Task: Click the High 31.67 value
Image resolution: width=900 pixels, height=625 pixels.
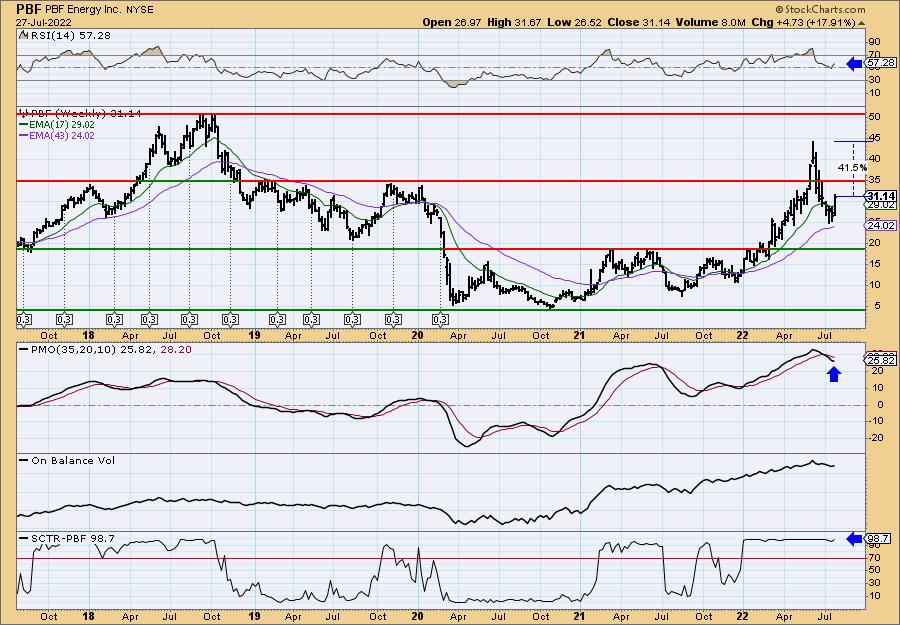Action: tap(514, 22)
